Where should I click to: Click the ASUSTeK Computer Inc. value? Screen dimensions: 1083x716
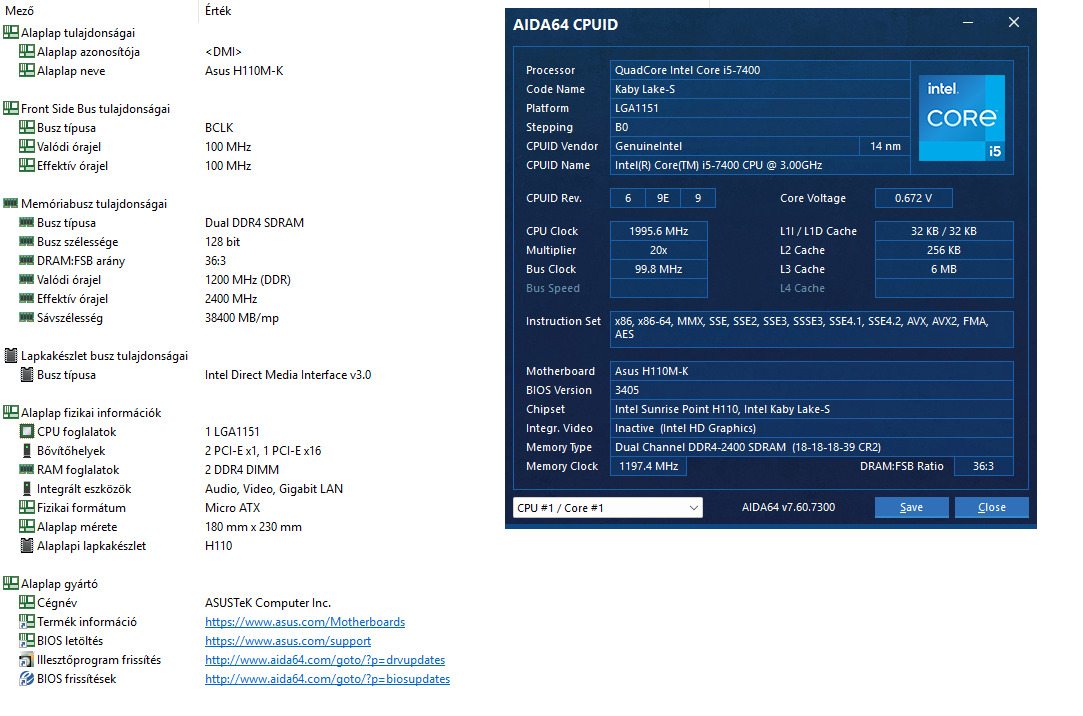click(268, 602)
